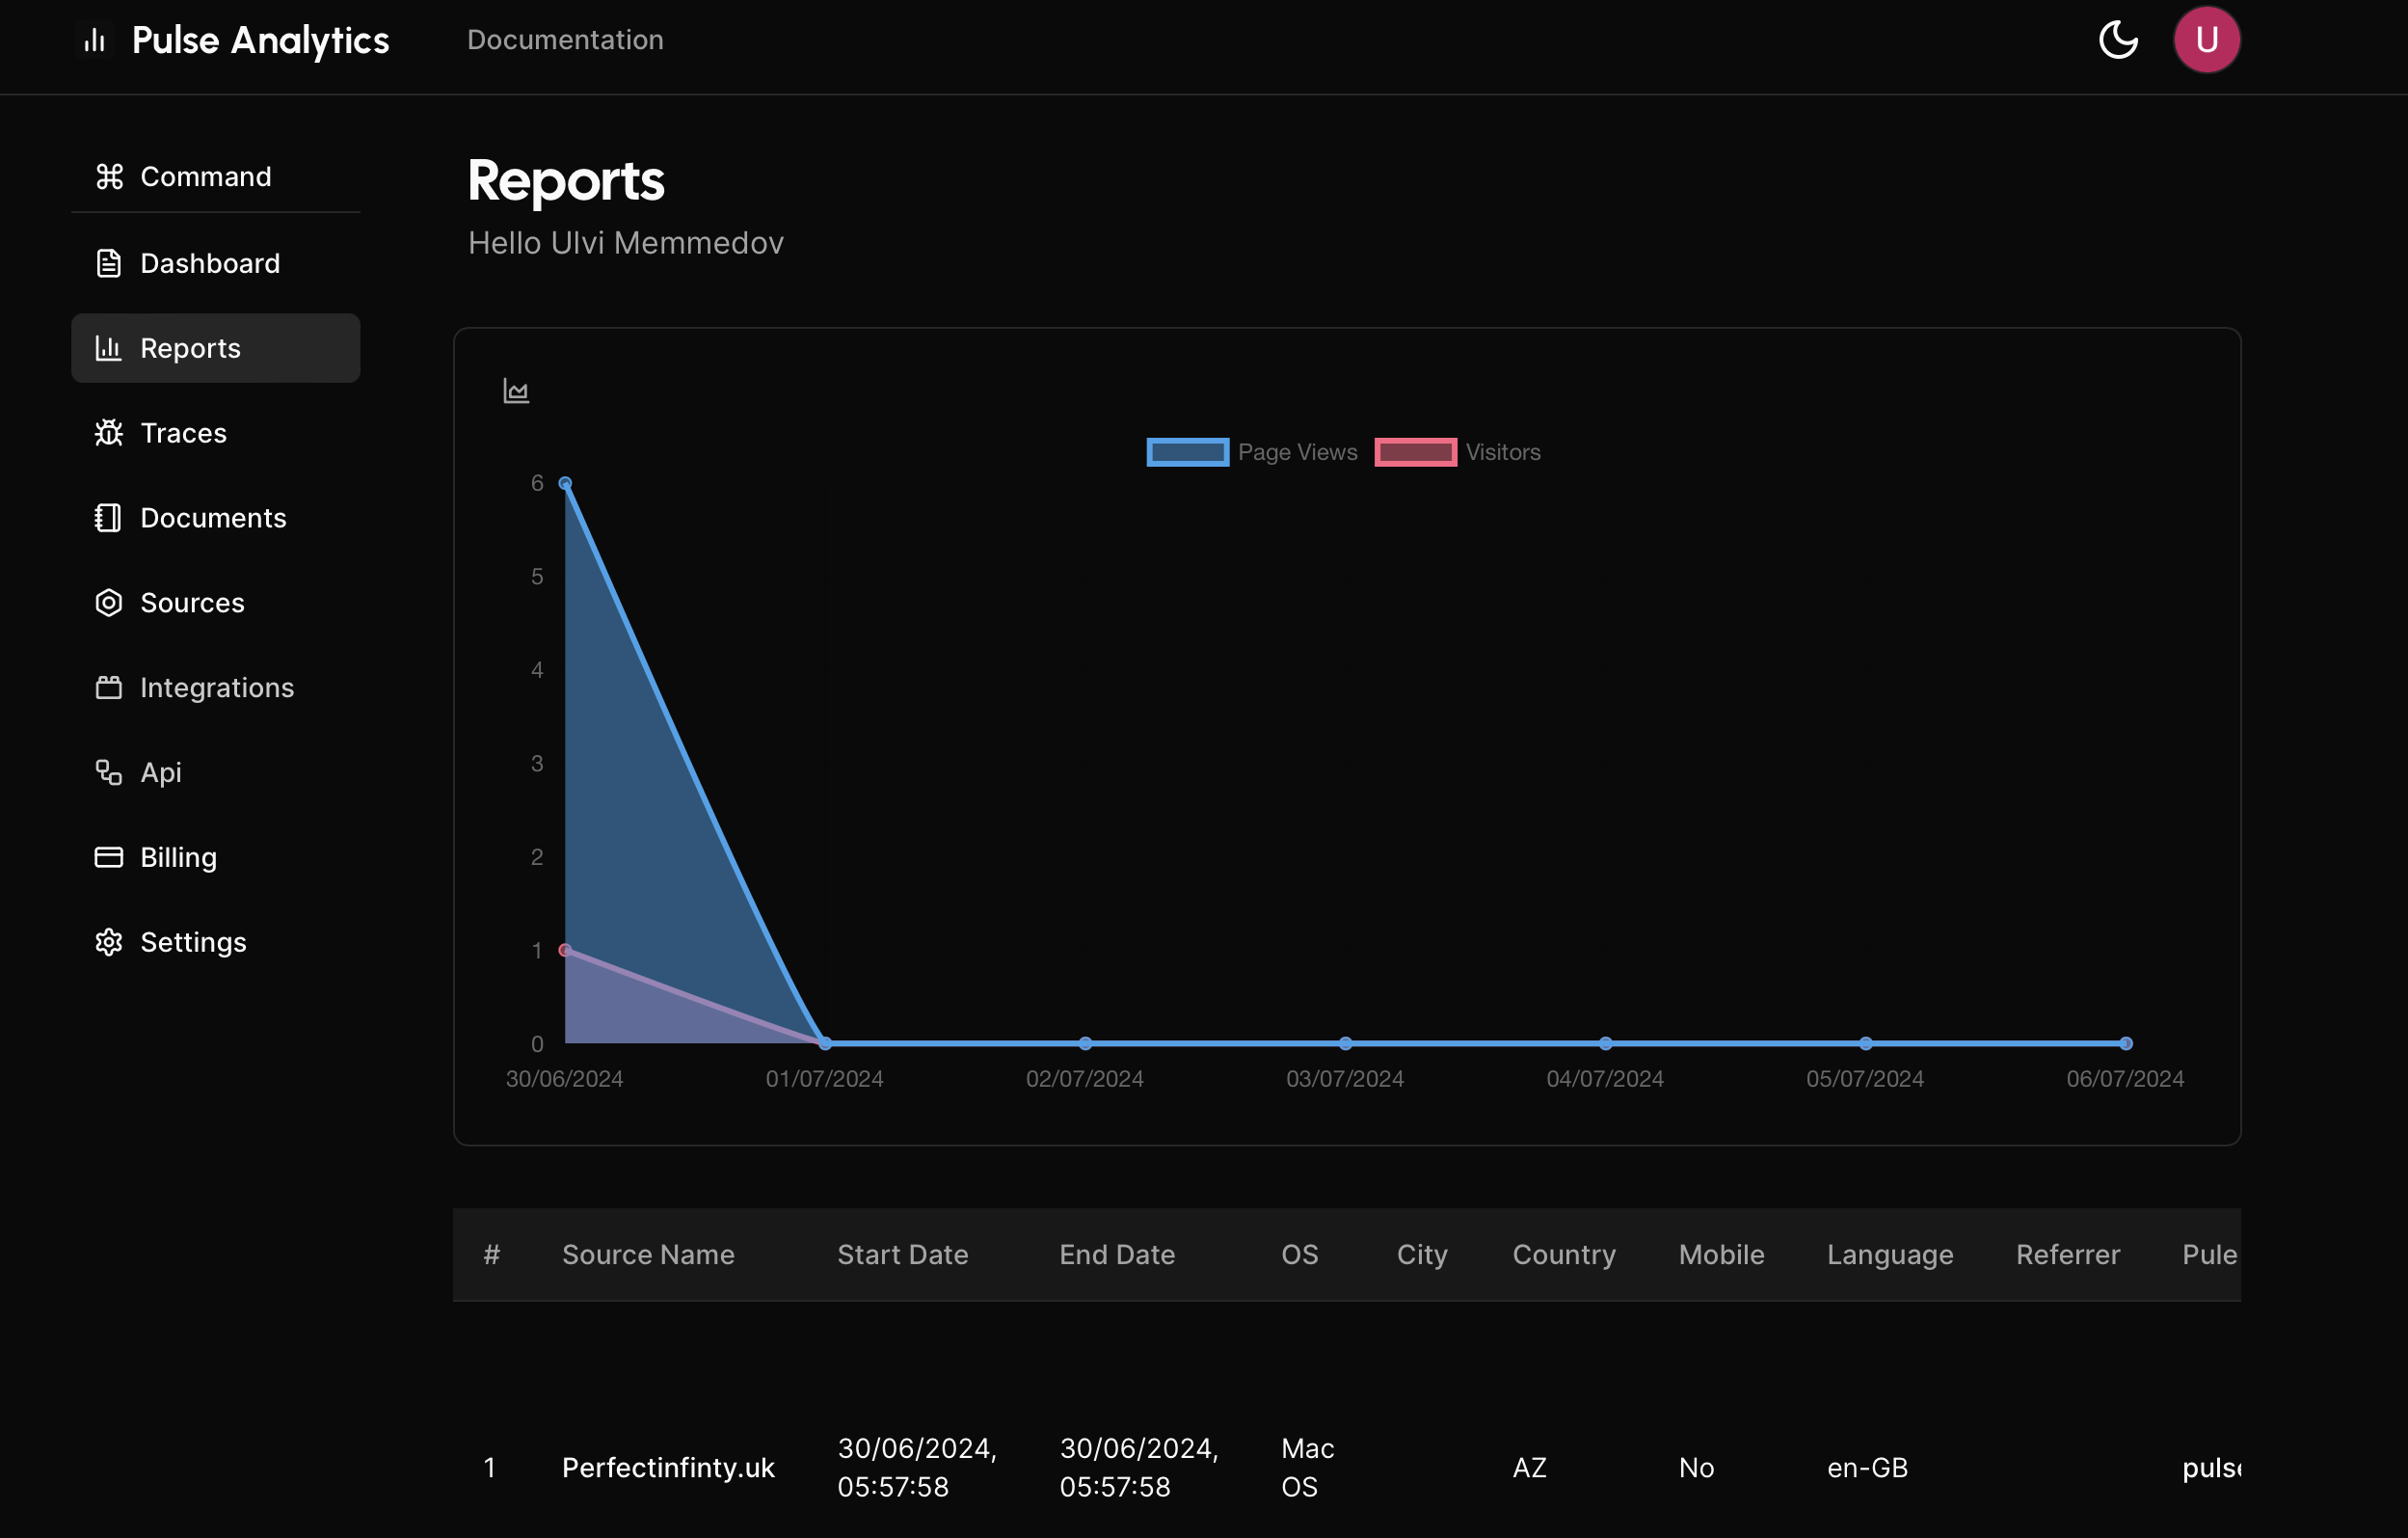Image resolution: width=2408 pixels, height=1538 pixels.
Task: Select the Reports sidebar item
Action: (216, 348)
